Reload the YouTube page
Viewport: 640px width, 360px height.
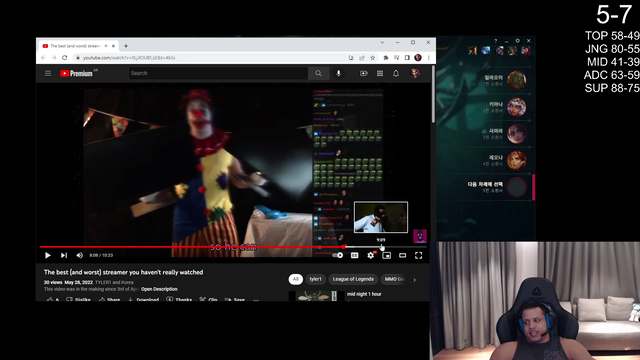[x=64, y=58]
